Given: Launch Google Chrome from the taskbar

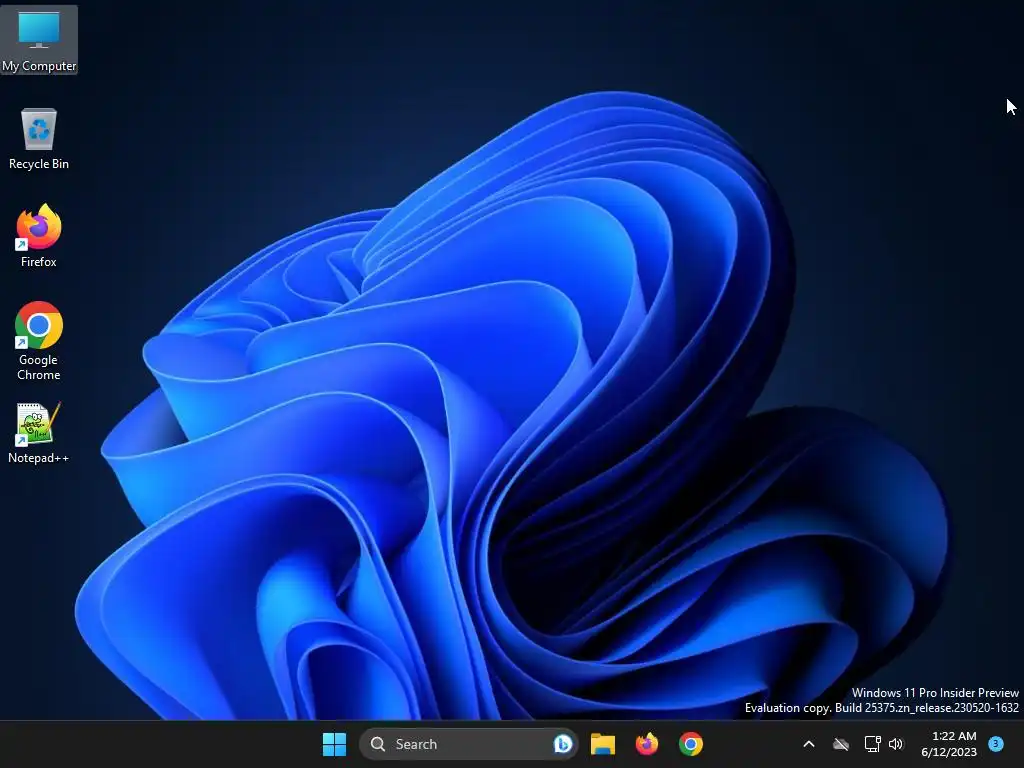Looking at the screenshot, I should coord(690,744).
